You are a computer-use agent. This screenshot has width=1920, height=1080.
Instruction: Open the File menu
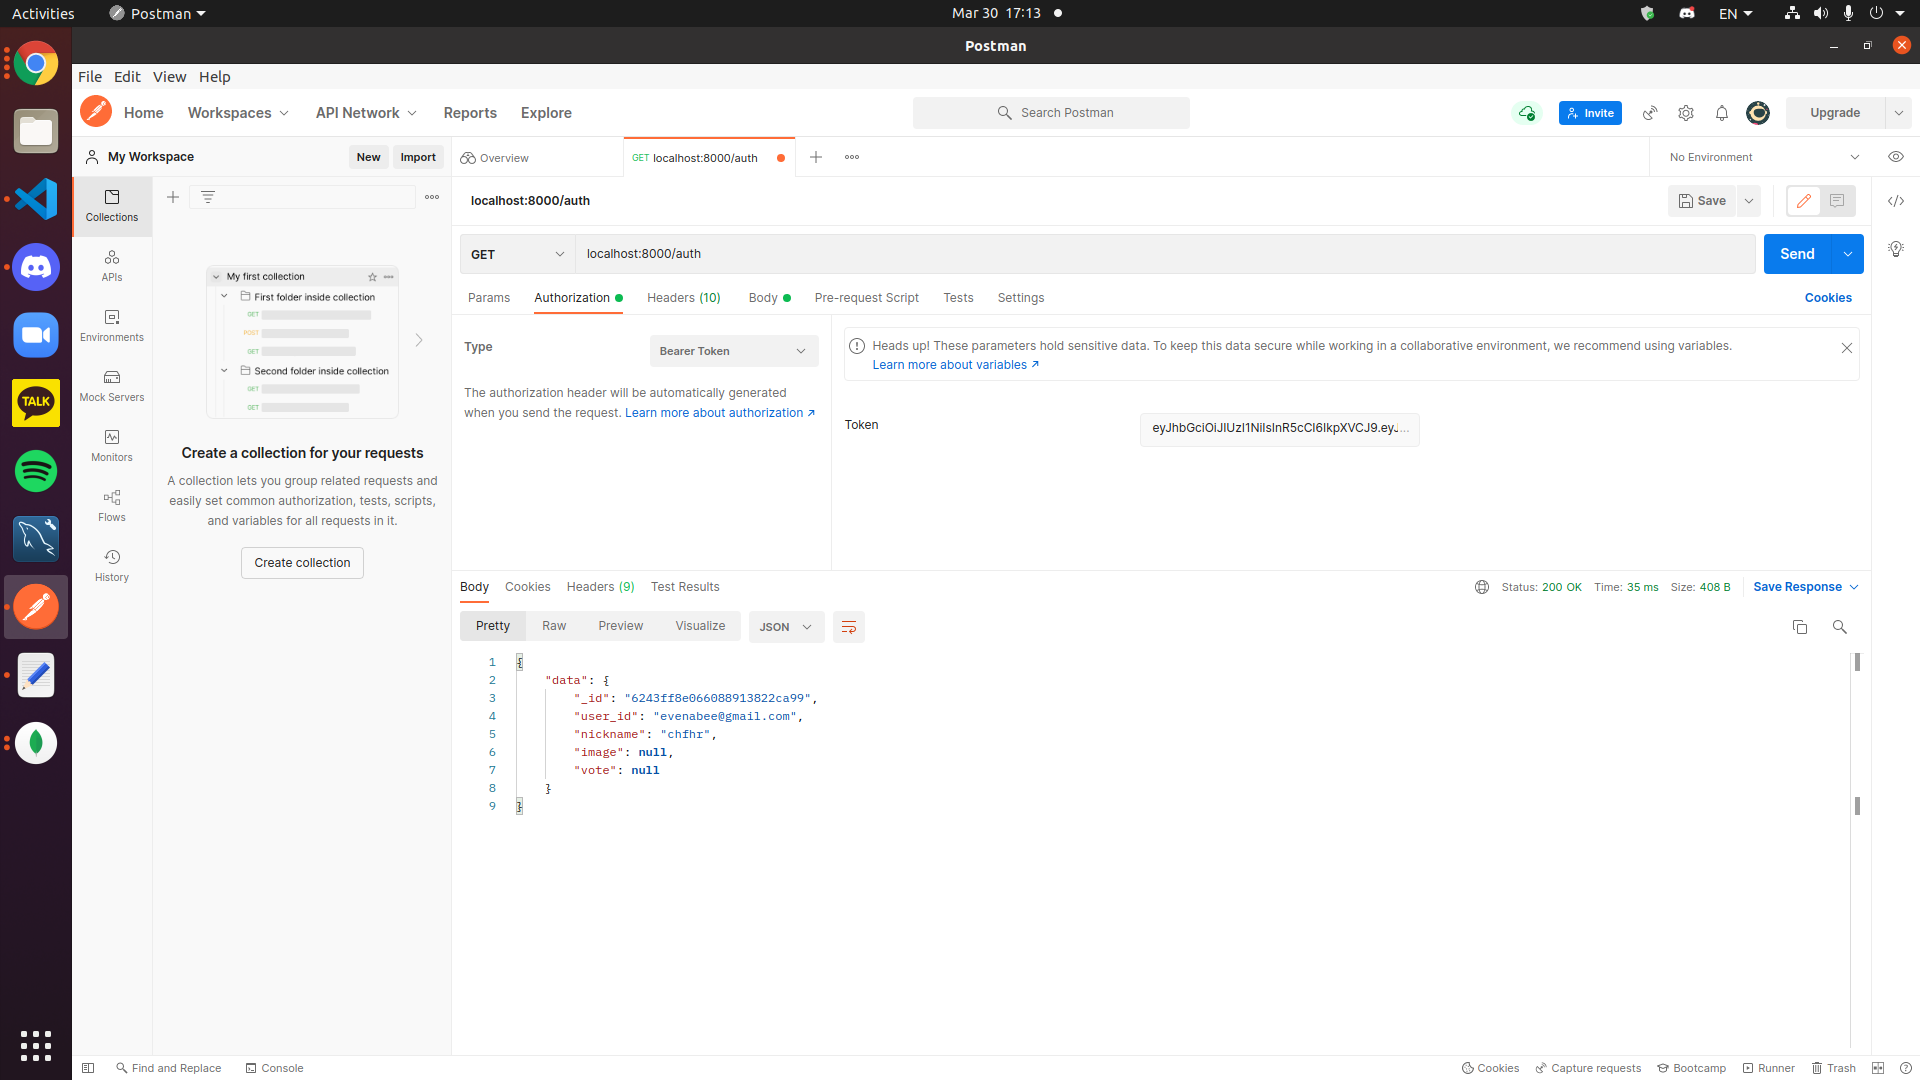90,77
